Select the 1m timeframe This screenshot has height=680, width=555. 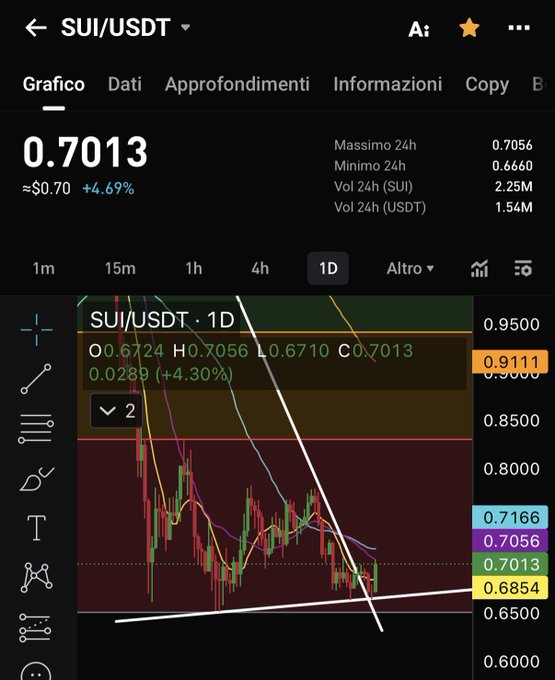[44, 268]
